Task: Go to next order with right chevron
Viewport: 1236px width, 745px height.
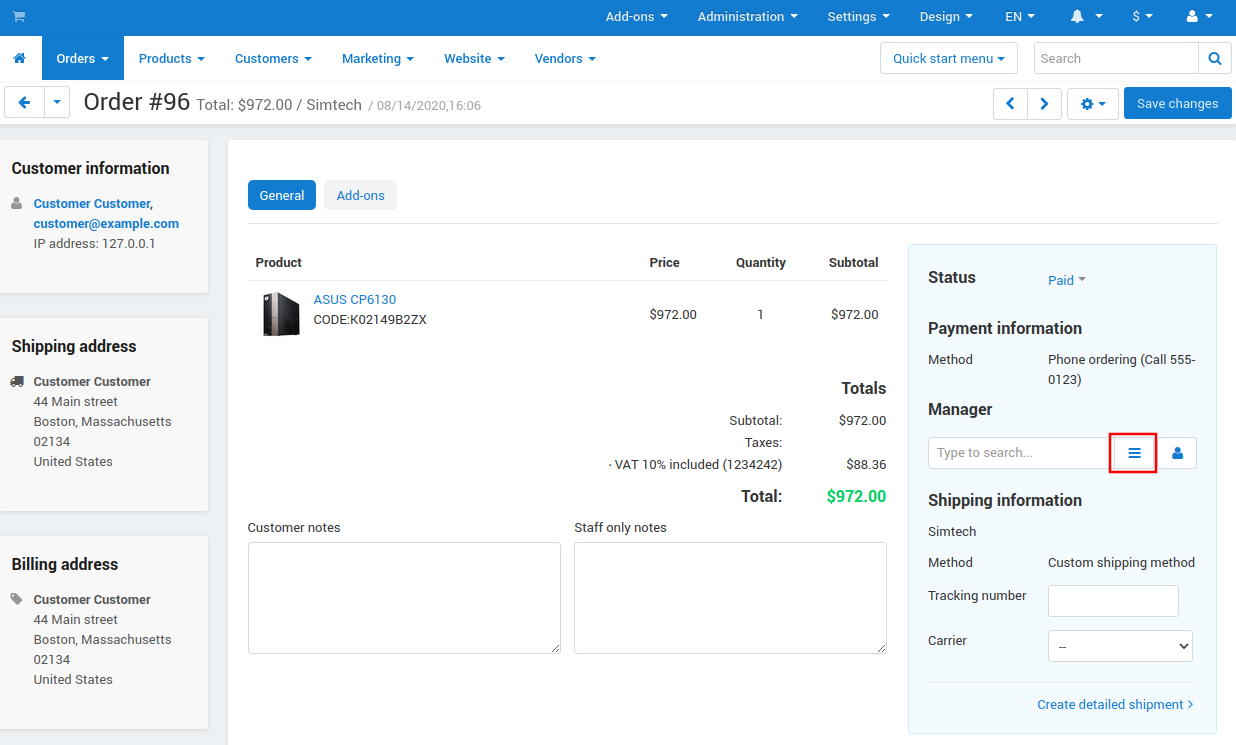Action: [1045, 104]
